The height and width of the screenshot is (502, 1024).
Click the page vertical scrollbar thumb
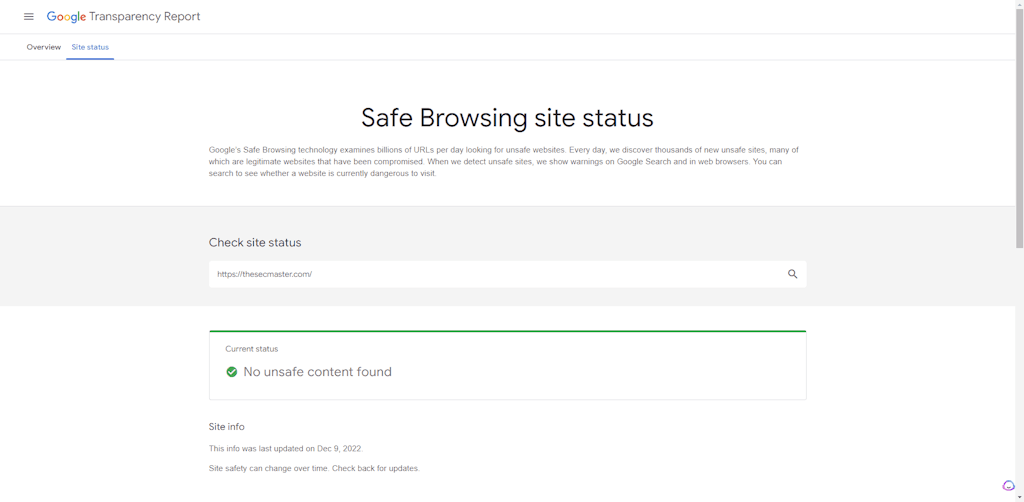[1019, 129]
